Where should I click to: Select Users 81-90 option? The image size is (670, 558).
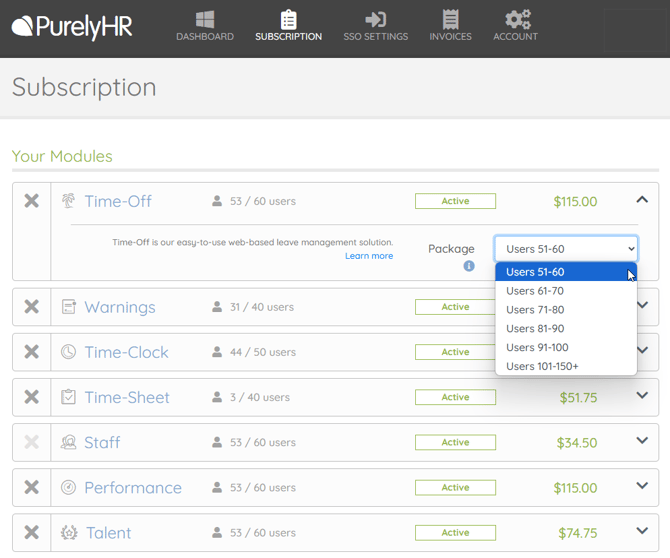pos(566,328)
